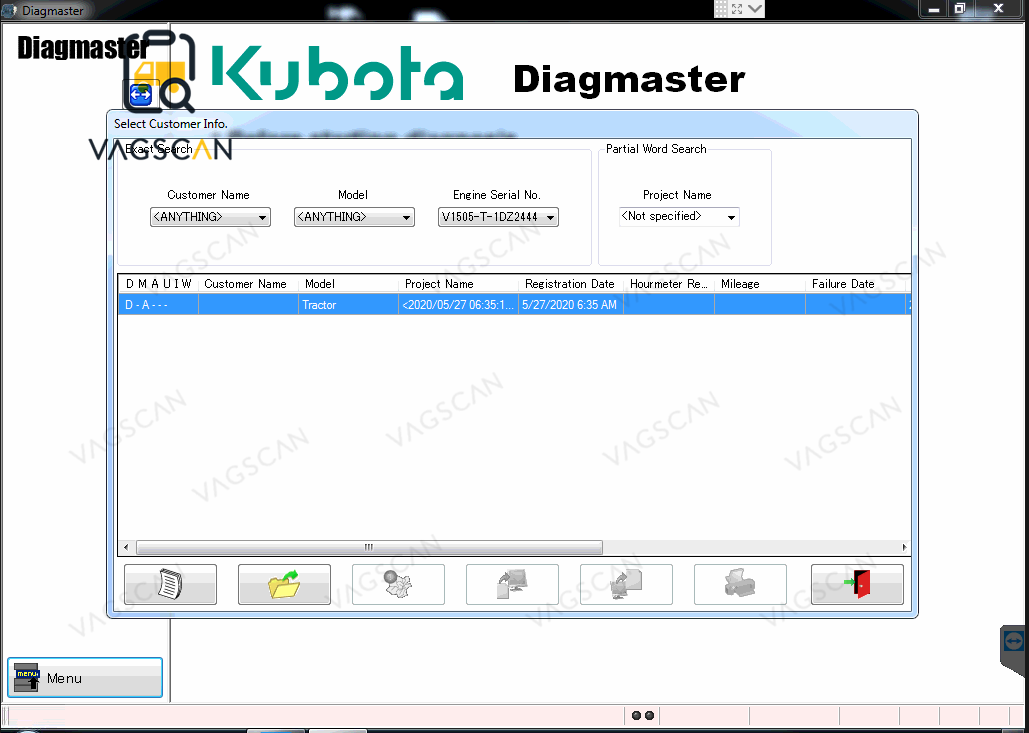The height and width of the screenshot is (733, 1029).
Task: Click the red exit door icon
Action: tap(857, 584)
